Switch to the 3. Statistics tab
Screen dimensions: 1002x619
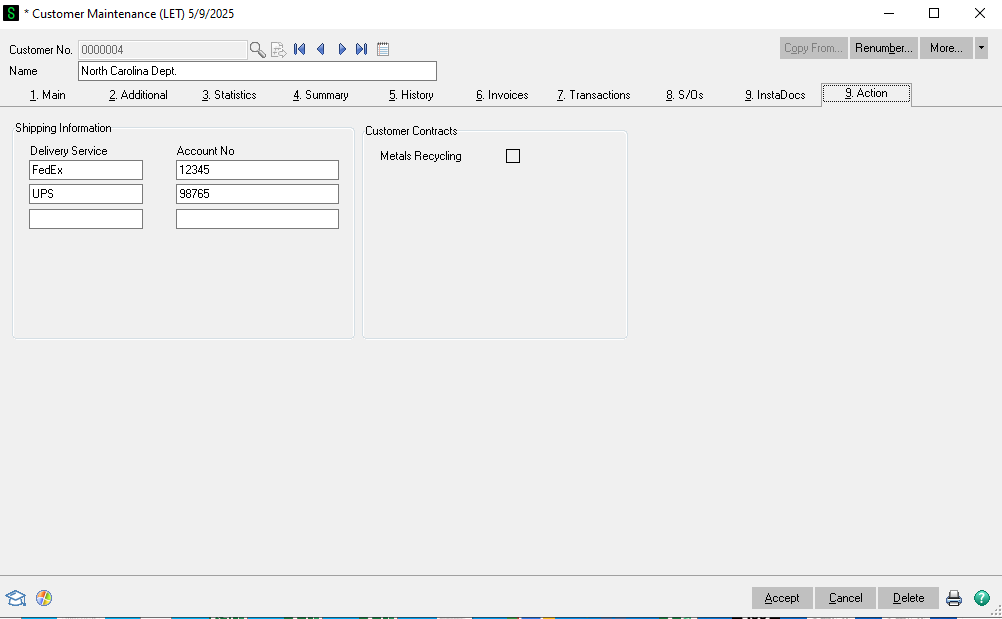point(229,95)
